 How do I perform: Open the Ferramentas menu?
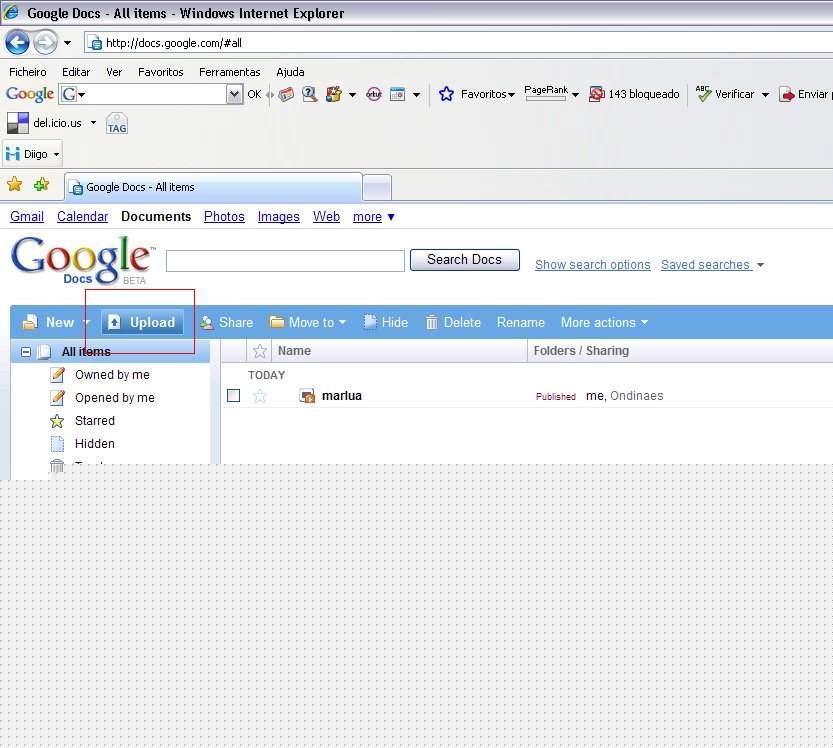[x=230, y=72]
